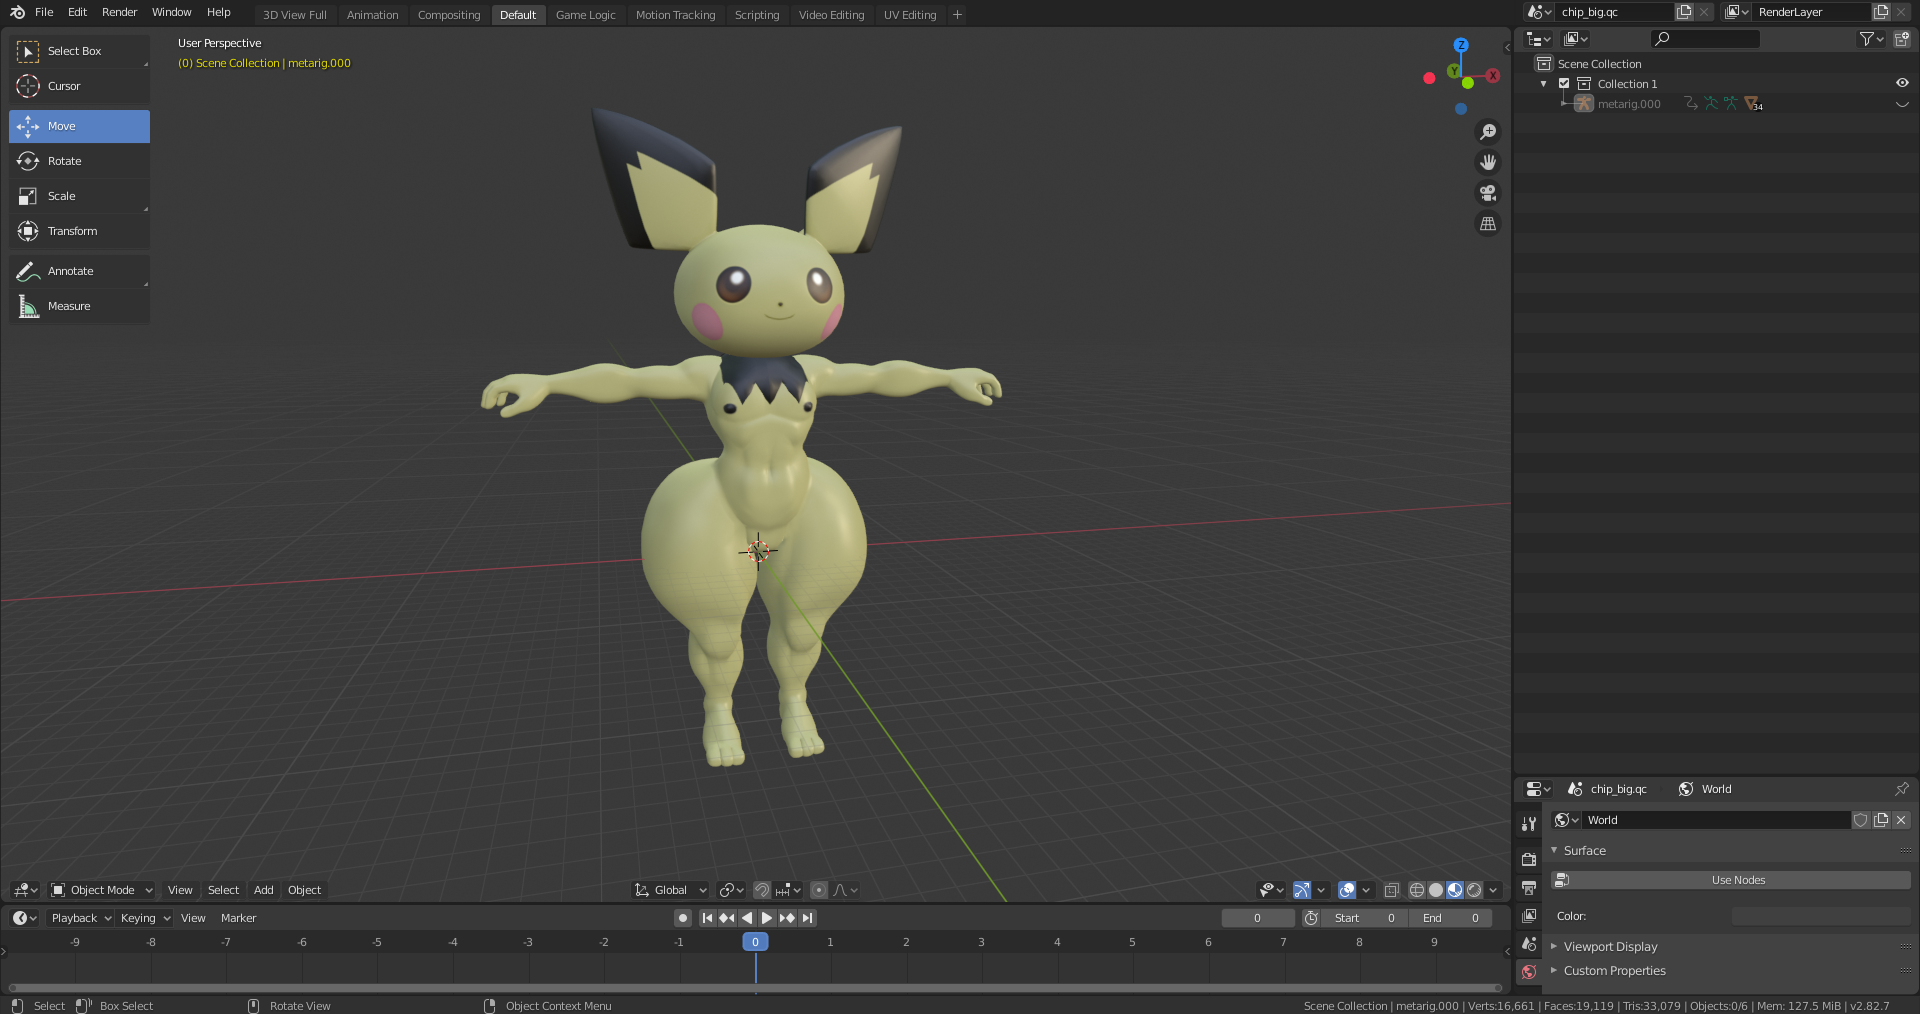1920x1014 pixels.
Task: Switch to the Scripting workspace tab
Action: (x=757, y=15)
